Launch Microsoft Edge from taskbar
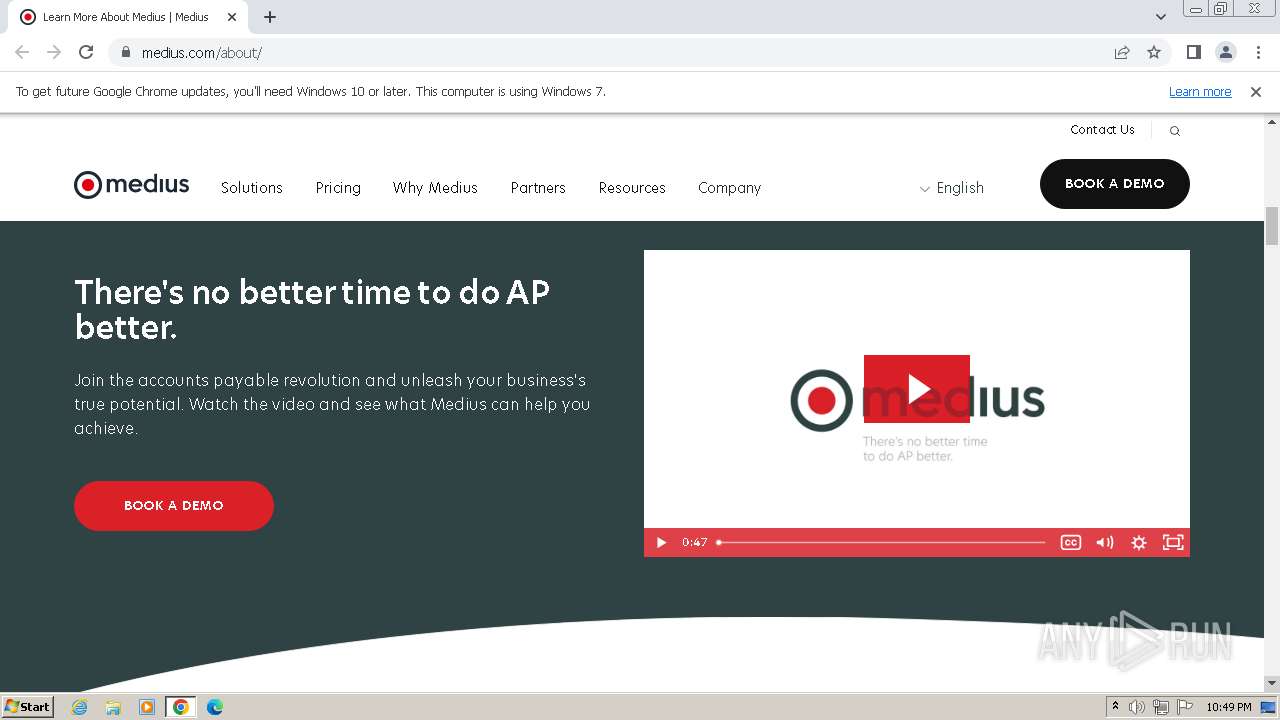1280x720 pixels. (215, 707)
